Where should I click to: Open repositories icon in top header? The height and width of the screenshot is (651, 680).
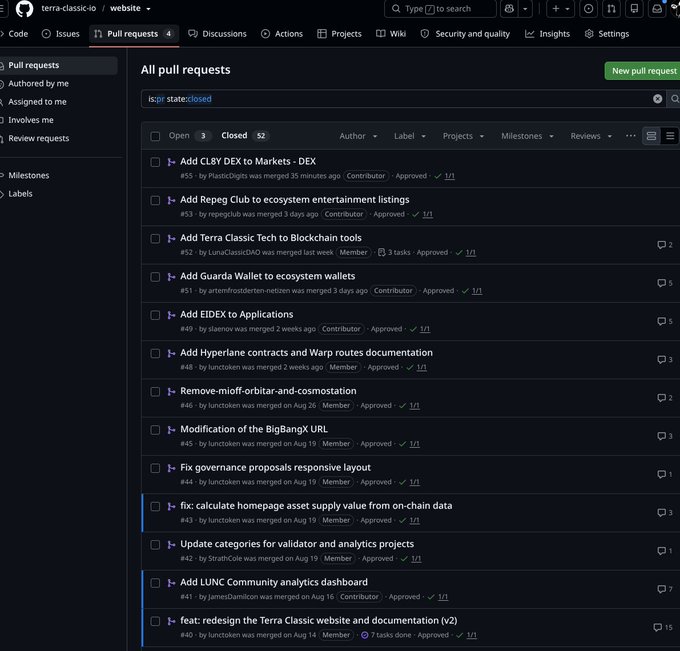(634, 9)
